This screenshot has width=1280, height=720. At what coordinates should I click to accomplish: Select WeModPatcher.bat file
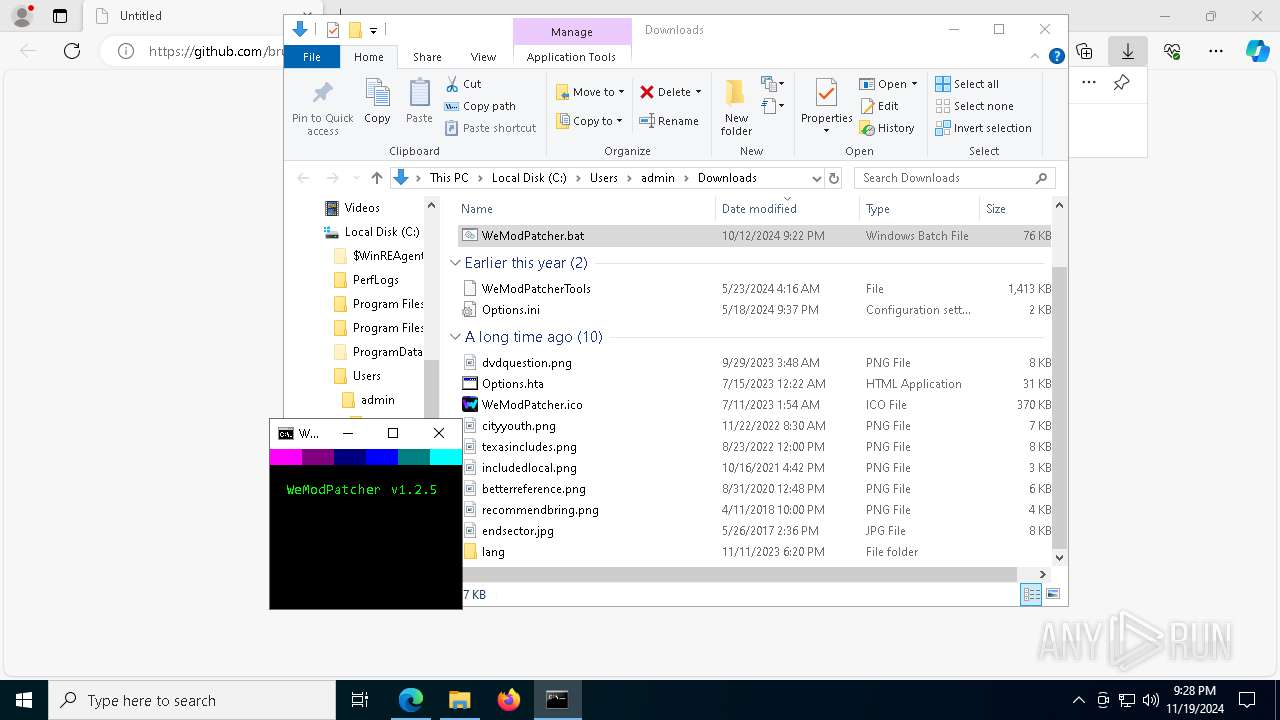pyautogui.click(x=755, y=236)
